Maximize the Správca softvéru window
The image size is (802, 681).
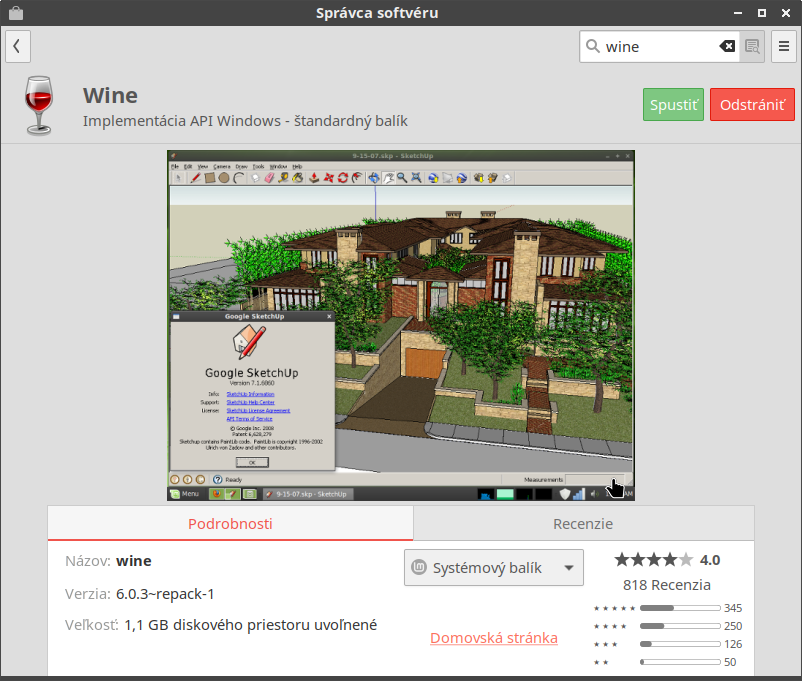(761, 13)
